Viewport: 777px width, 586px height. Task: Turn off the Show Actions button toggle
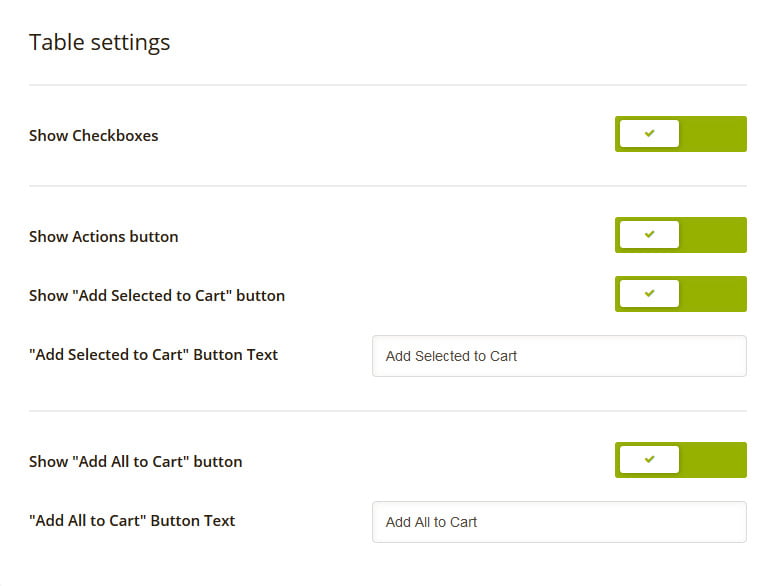coord(680,235)
